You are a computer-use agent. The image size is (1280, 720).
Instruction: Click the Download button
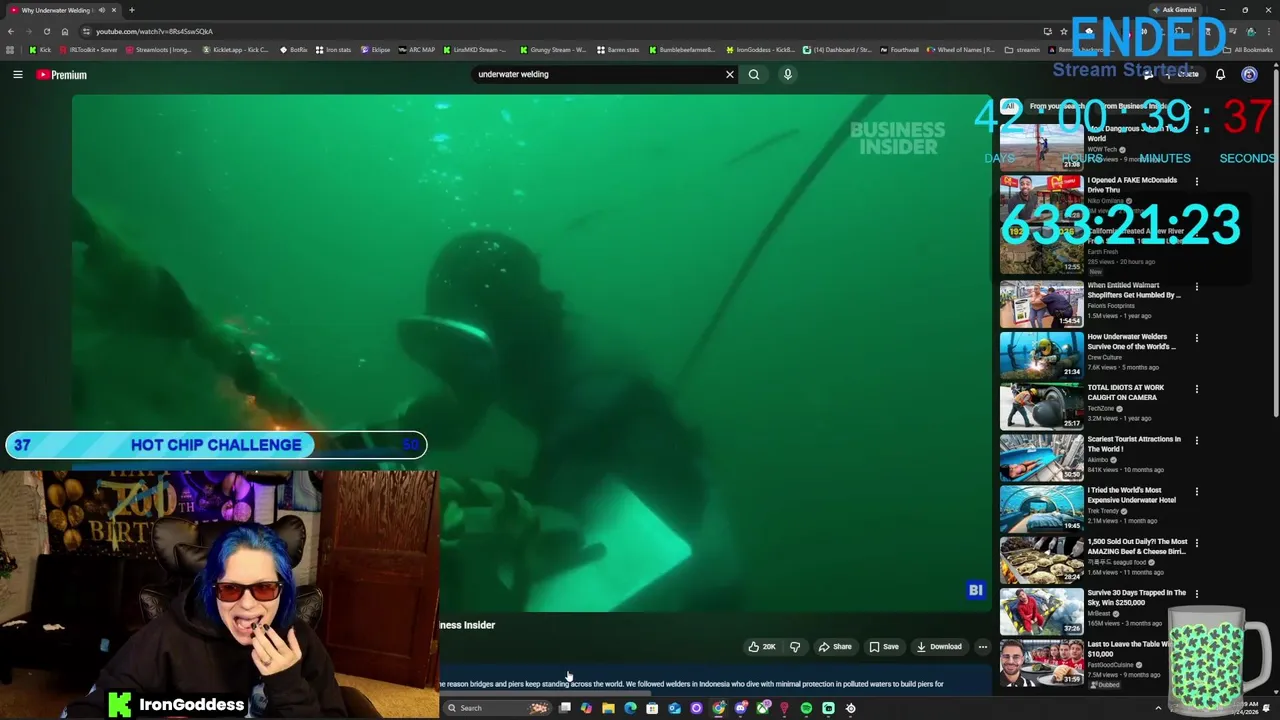click(x=939, y=647)
